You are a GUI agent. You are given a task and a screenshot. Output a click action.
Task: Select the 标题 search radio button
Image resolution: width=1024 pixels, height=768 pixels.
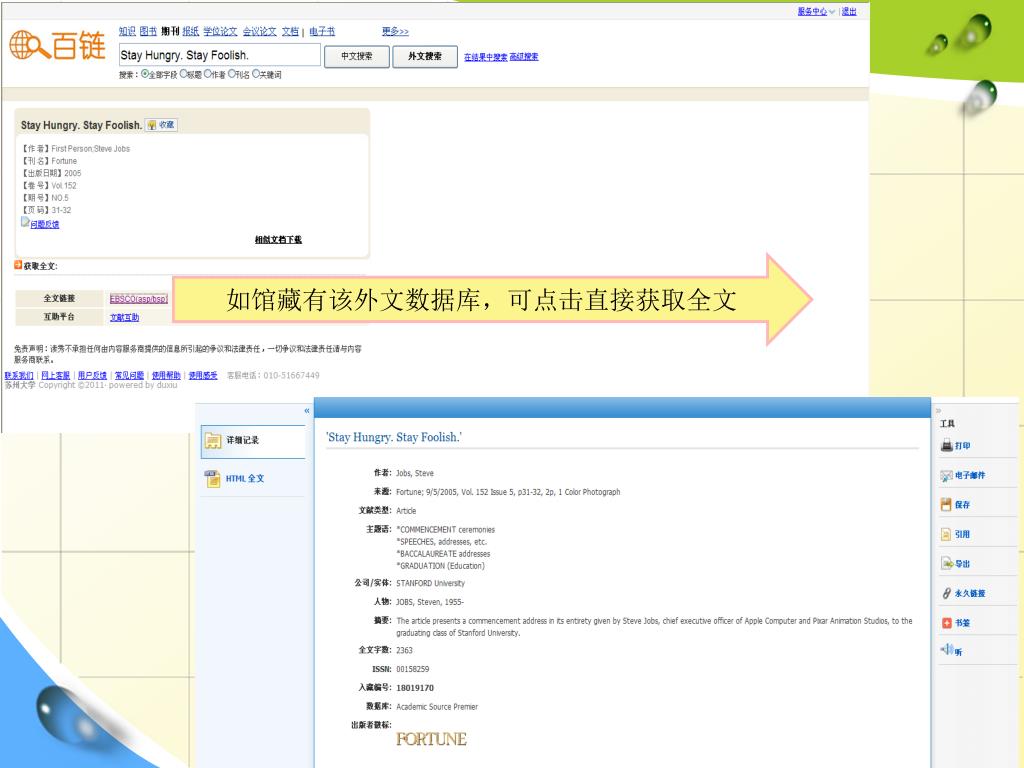[184, 74]
